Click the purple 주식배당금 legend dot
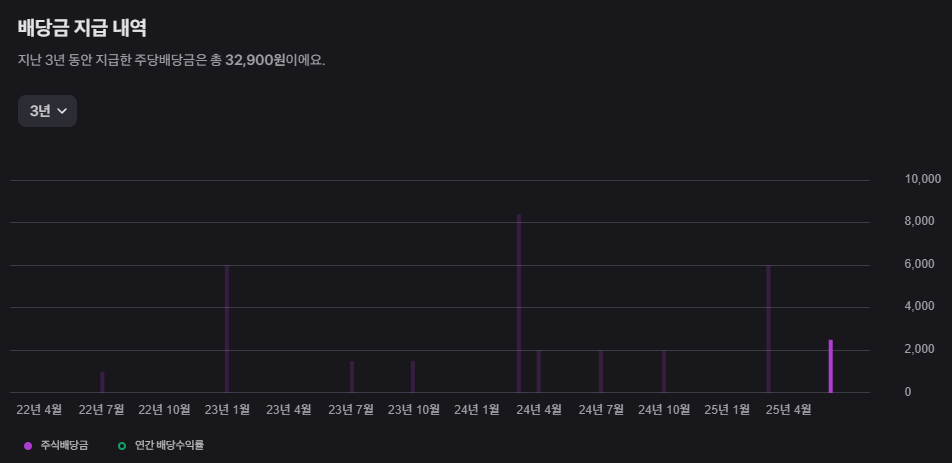This screenshot has height=463, width=952. point(28,446)
